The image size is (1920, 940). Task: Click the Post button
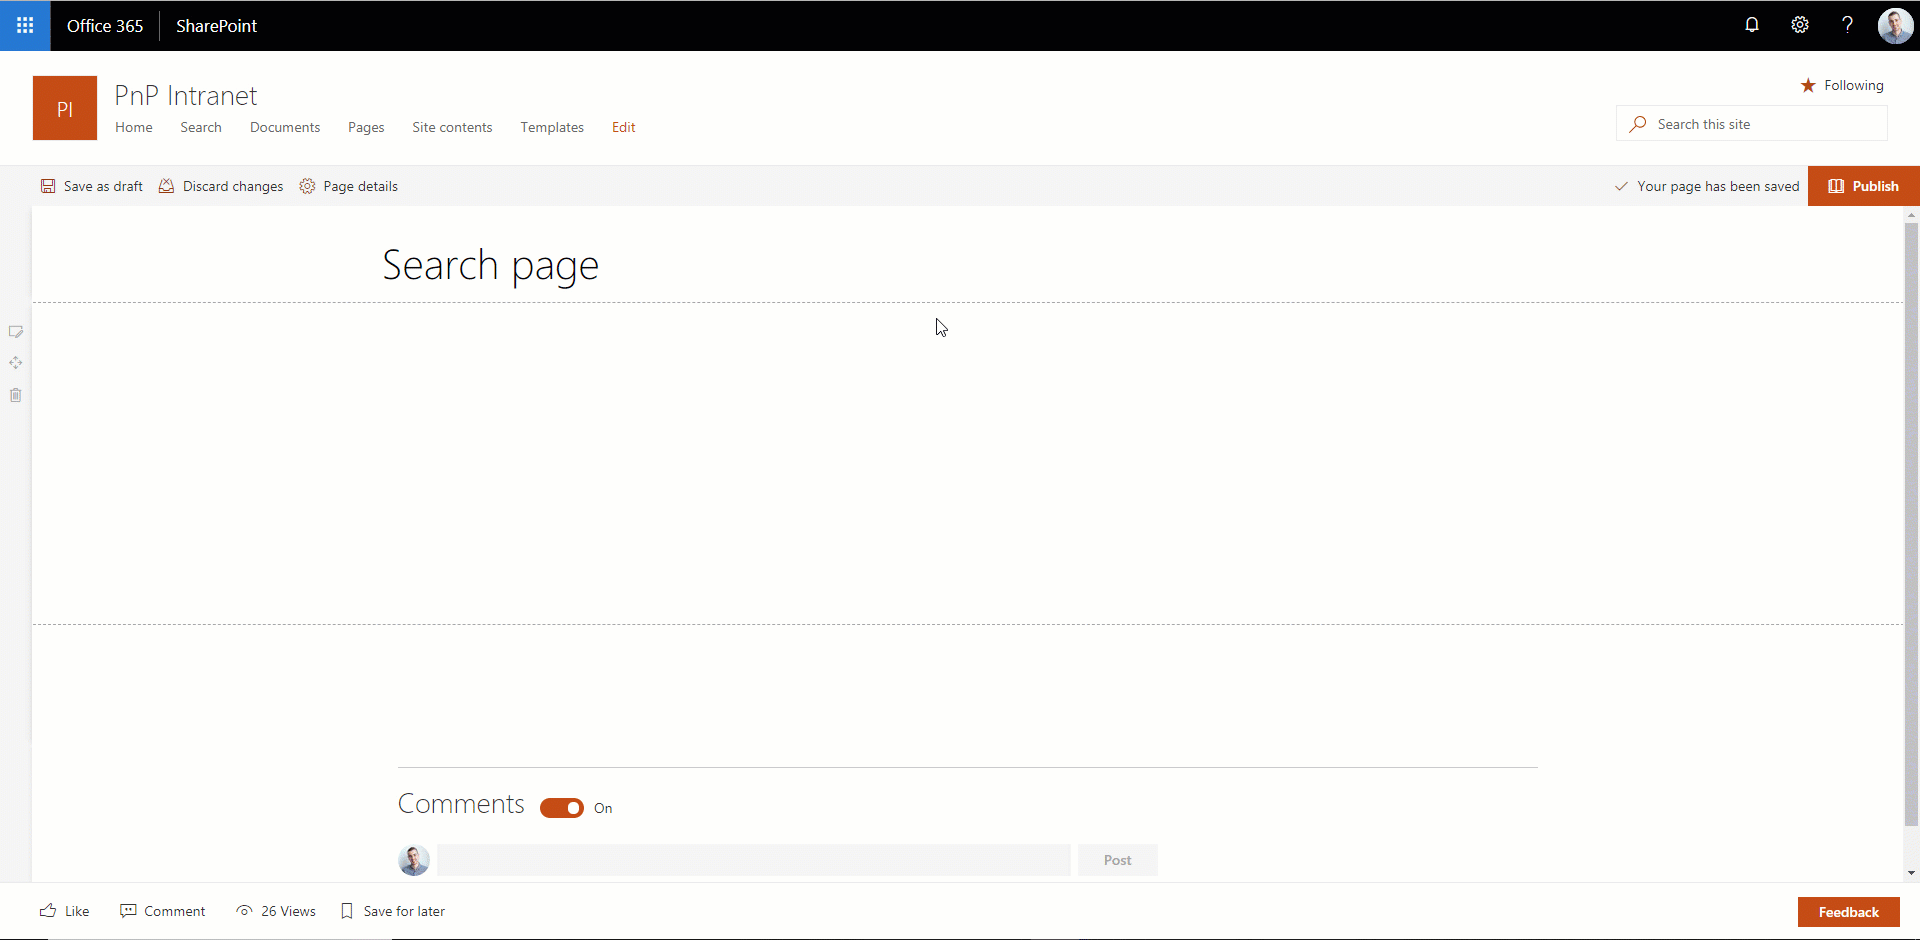pos(1118,860)
